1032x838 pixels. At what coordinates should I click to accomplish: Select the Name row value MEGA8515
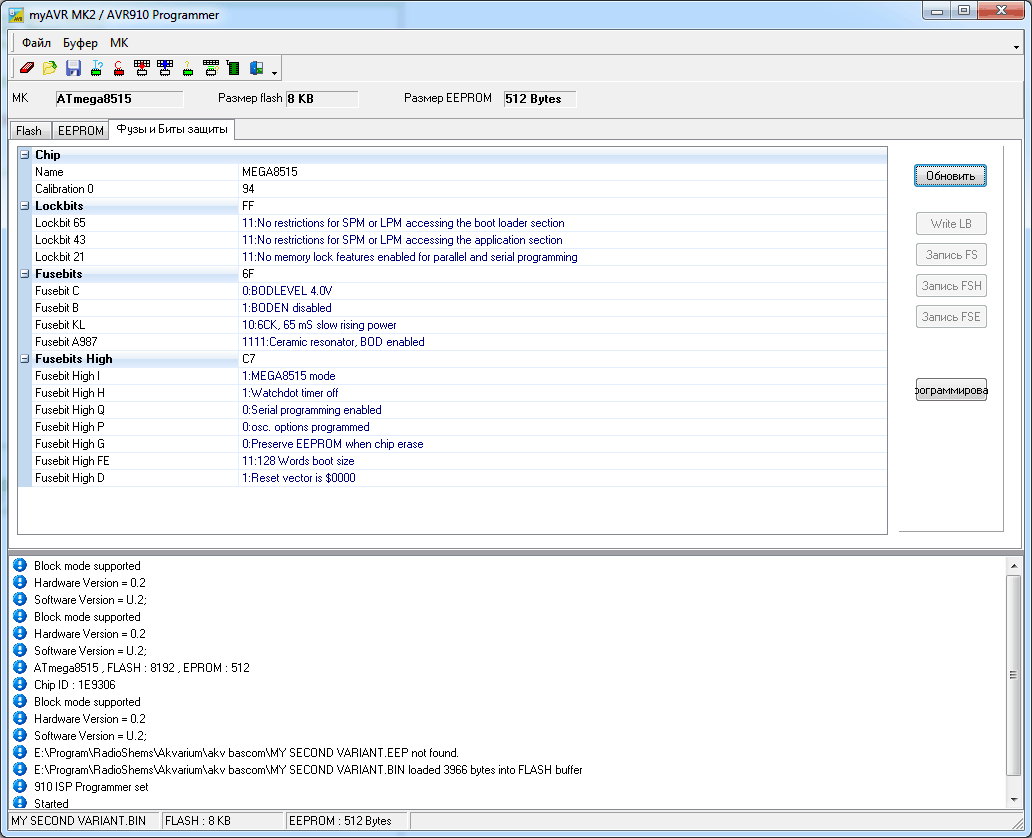[270, 172]
